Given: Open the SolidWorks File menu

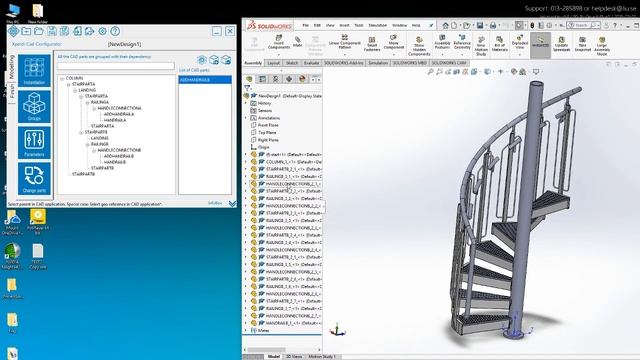Looking at the screenshot, I should point(305,25).
